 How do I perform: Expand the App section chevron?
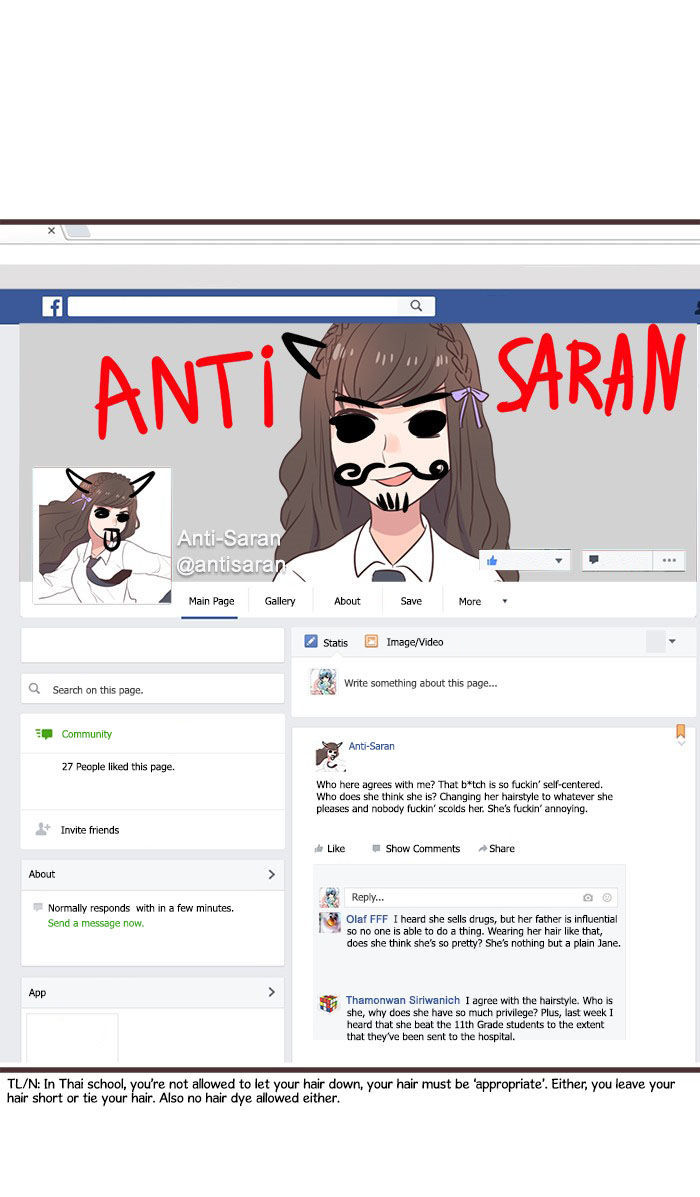(271, 992)
